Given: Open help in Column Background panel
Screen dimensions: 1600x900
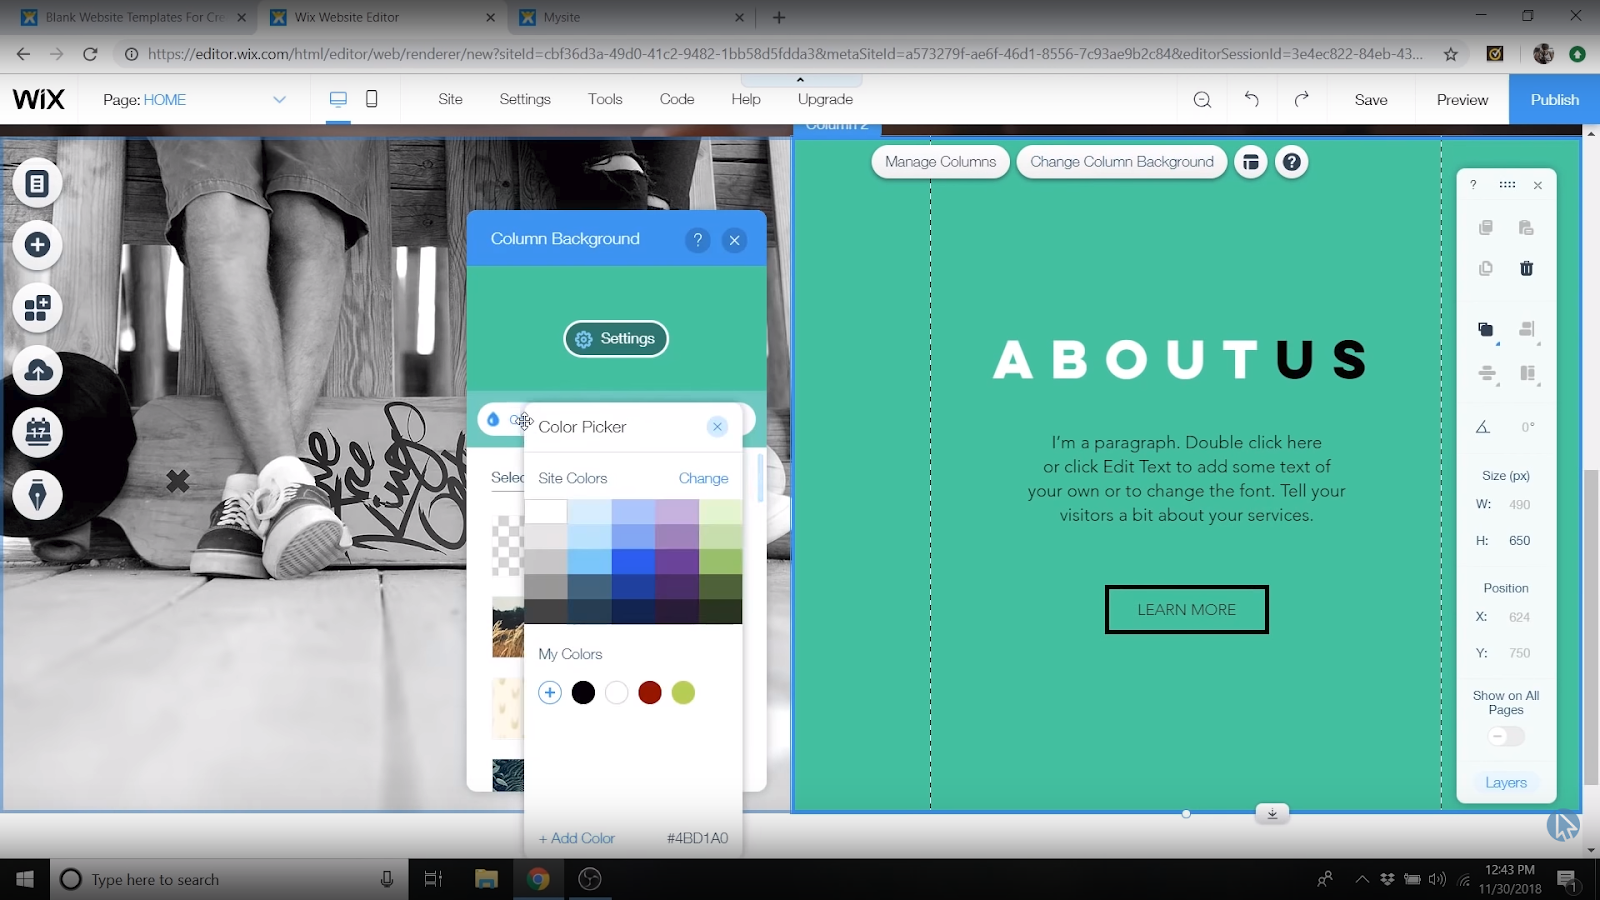Looking at the screenshot, I should pos(698,240).
